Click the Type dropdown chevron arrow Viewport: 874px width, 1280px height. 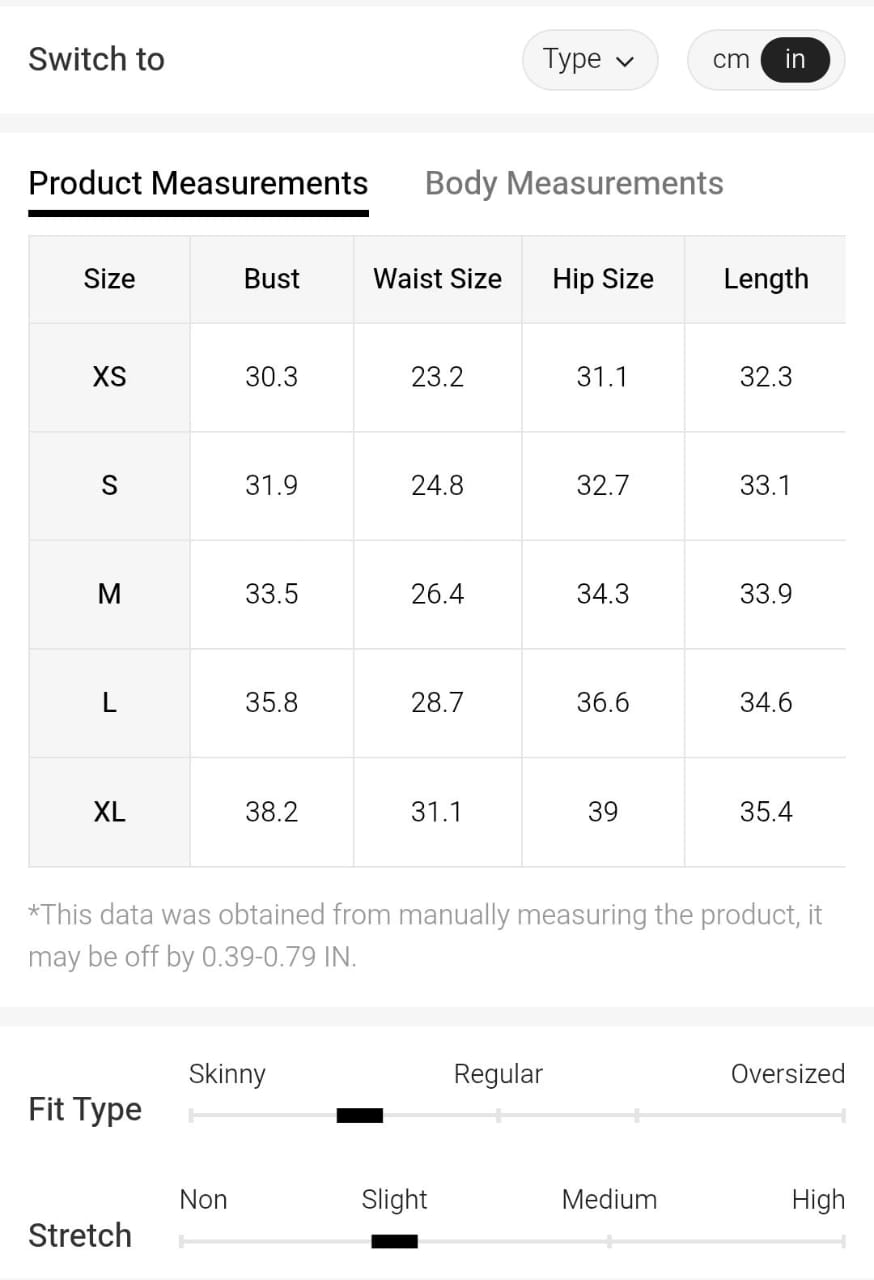tap(626, 62)
